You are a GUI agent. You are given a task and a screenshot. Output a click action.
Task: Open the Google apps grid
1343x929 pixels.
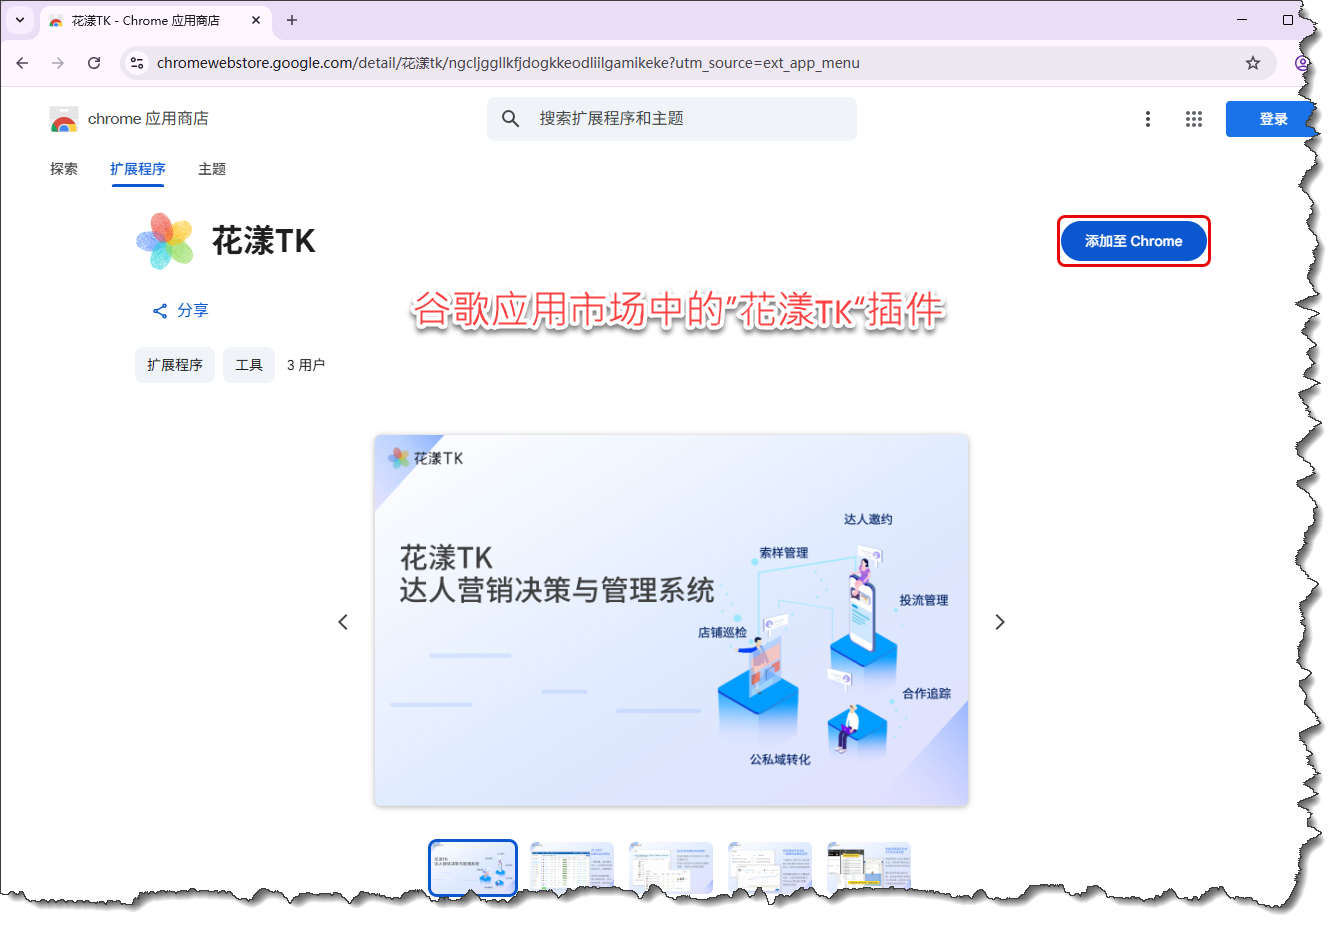click(1193, 119)
